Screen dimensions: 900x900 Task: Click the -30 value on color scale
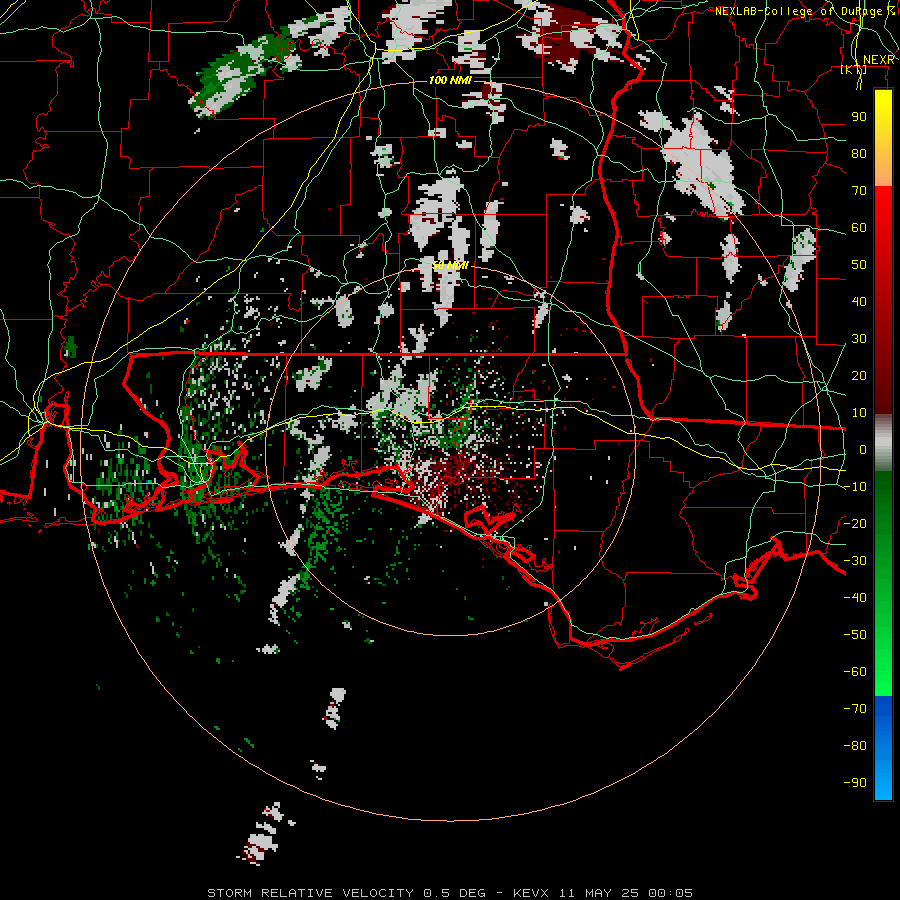(855, 561)
